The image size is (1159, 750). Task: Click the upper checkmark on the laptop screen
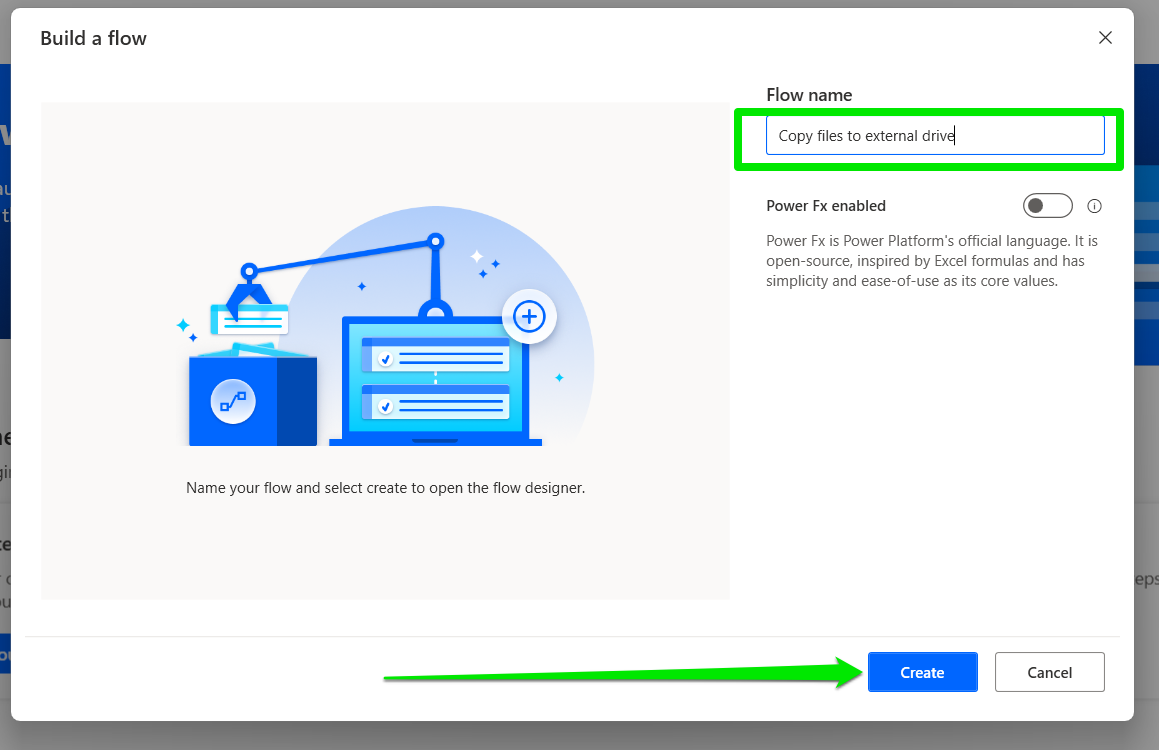pos(385,360)
